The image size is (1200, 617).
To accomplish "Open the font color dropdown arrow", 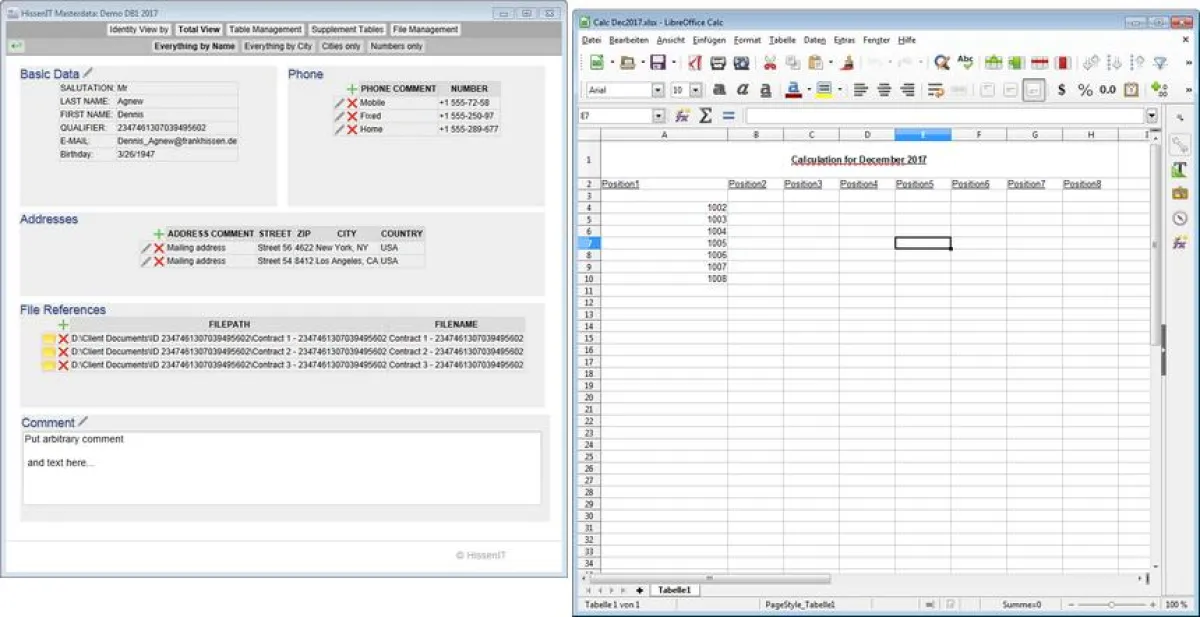I will [x=808, y=92].
